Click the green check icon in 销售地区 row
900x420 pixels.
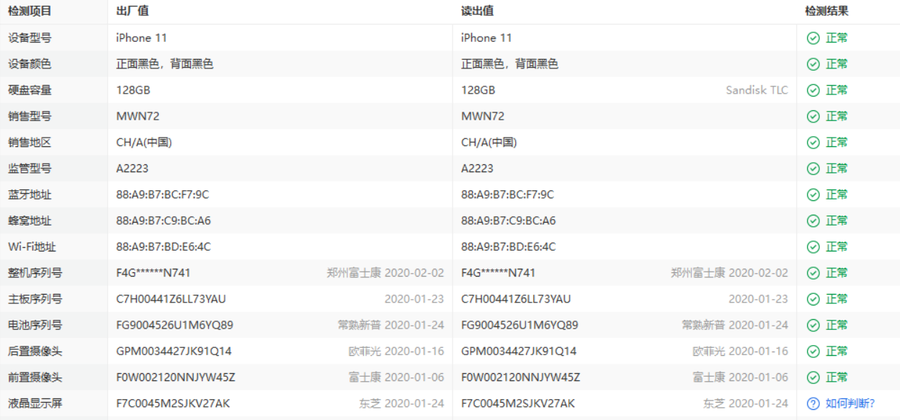click(x=813, y=142)
